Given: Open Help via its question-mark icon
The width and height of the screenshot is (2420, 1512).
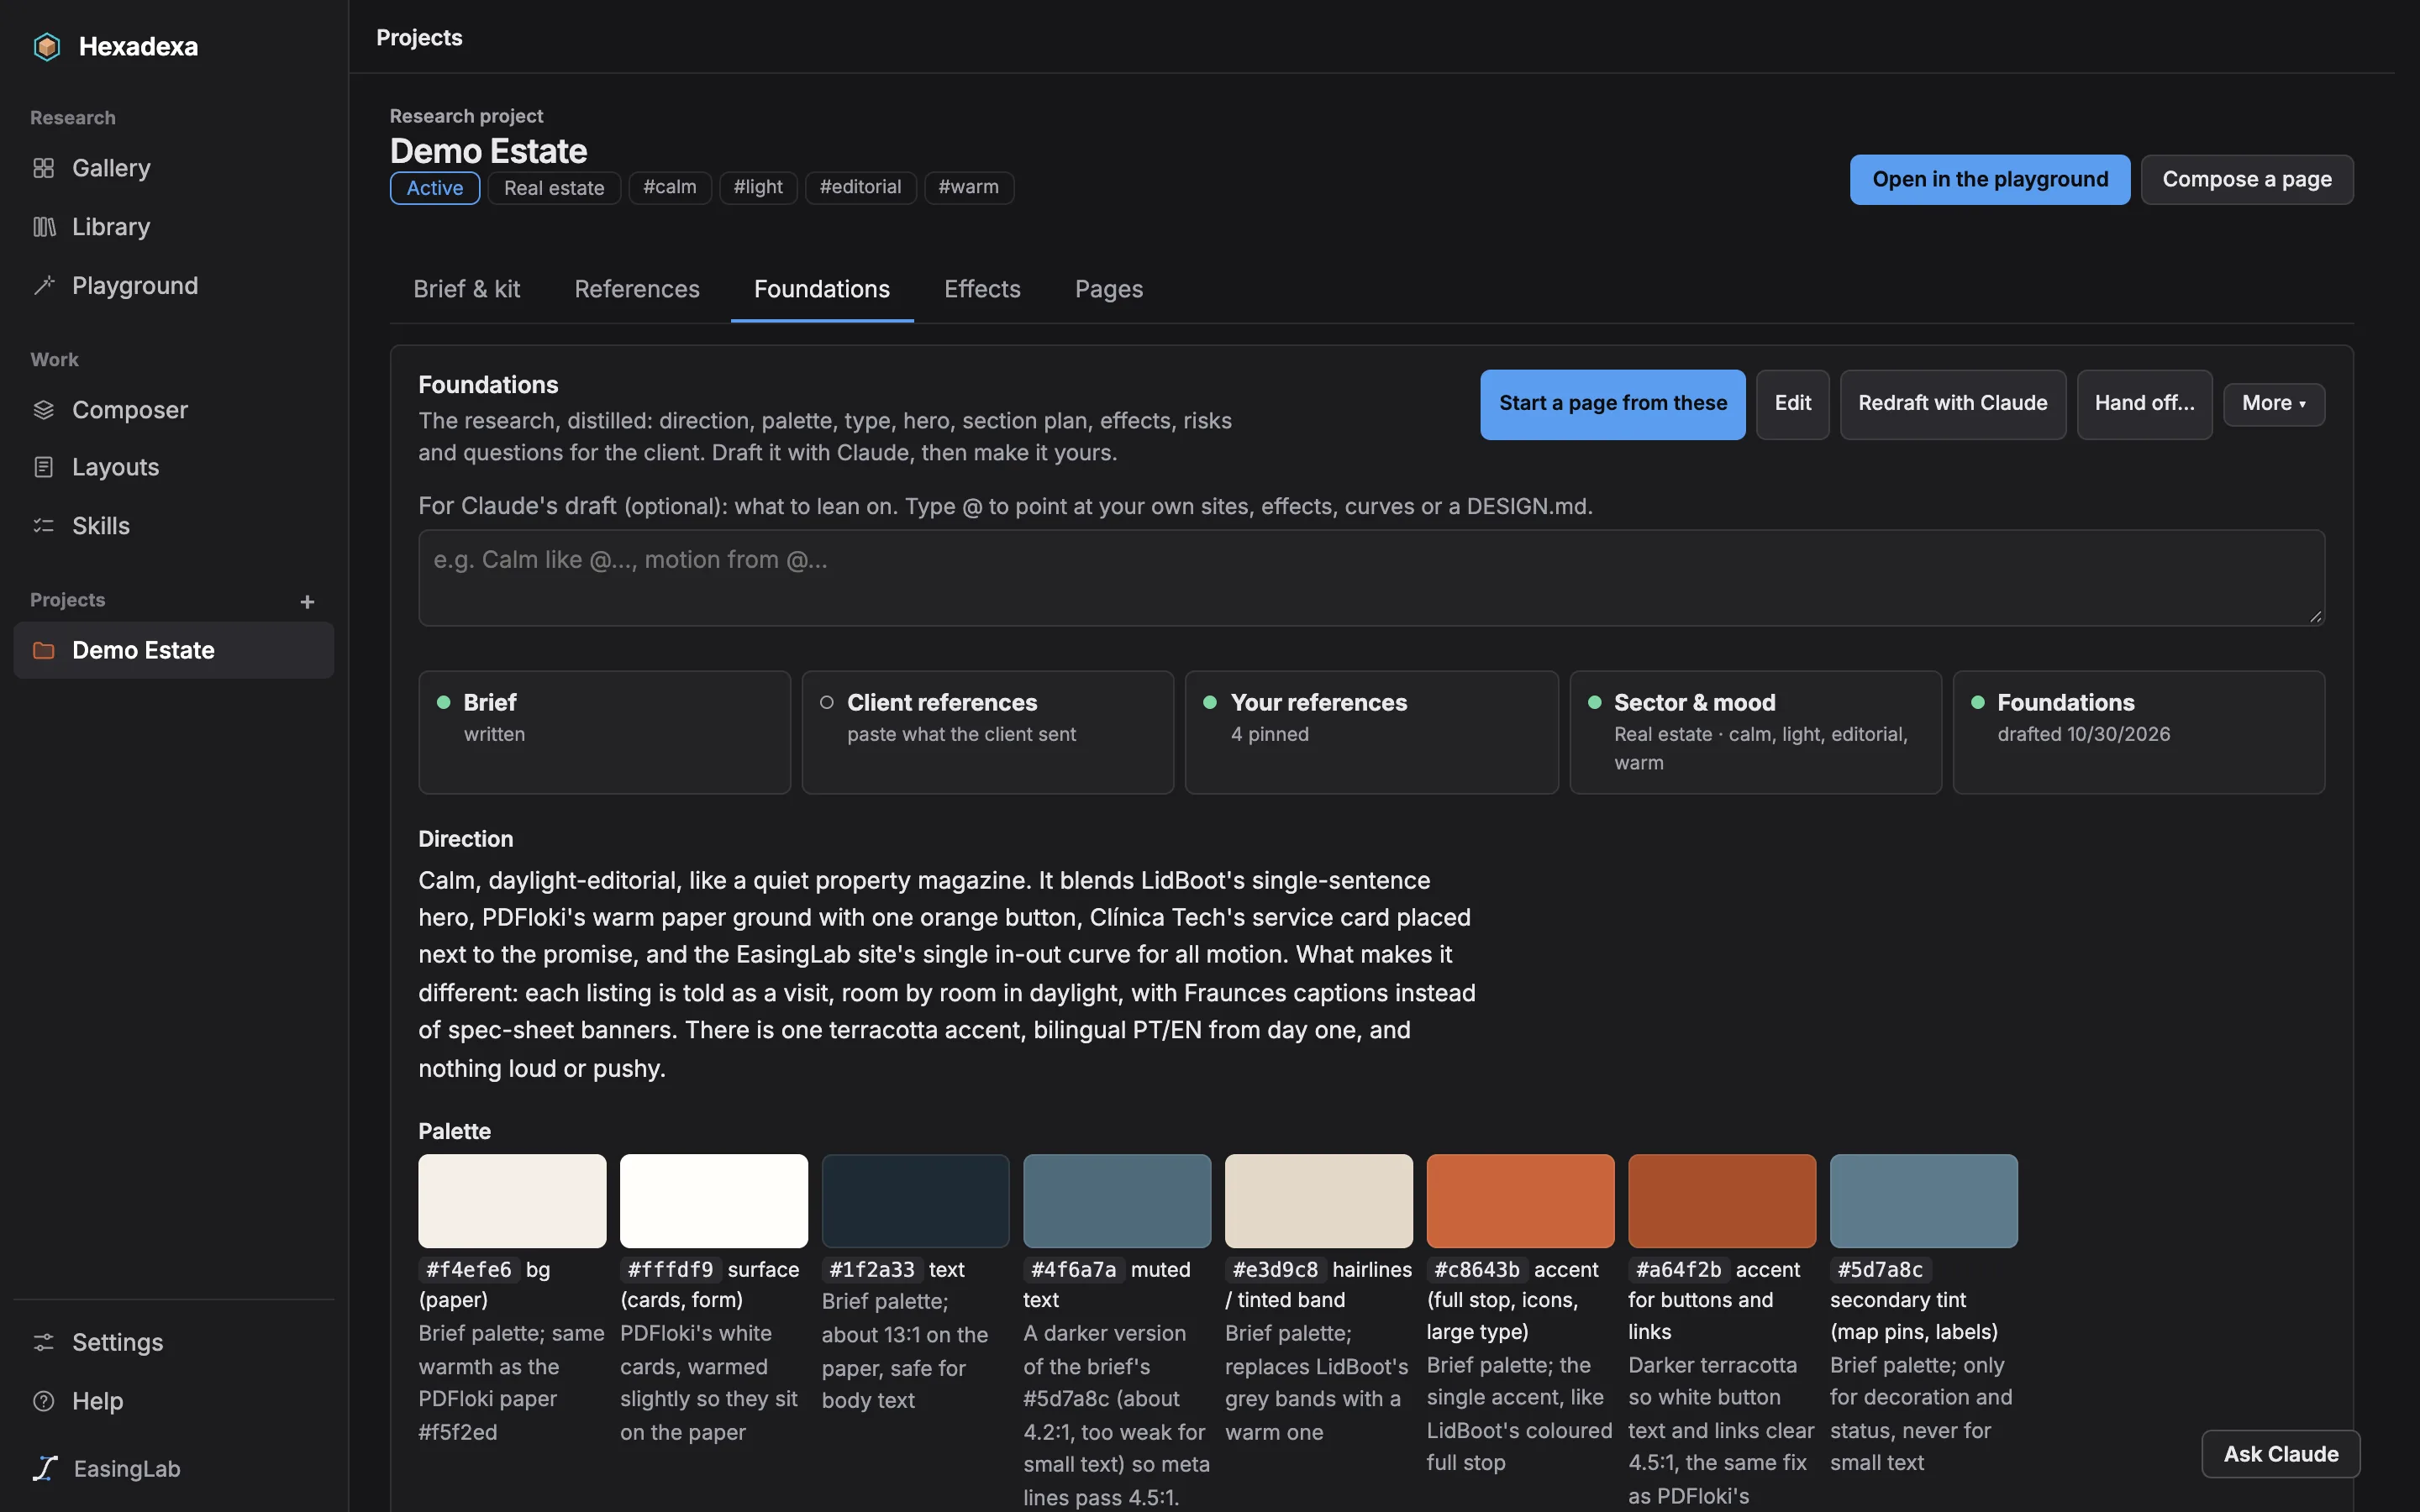Looking at the screenshot, I should point(43,1401).
